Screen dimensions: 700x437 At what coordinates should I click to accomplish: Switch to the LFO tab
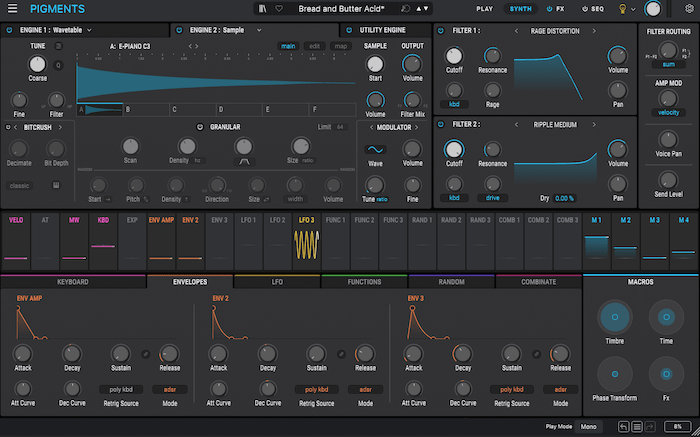[x=277, y=282]
